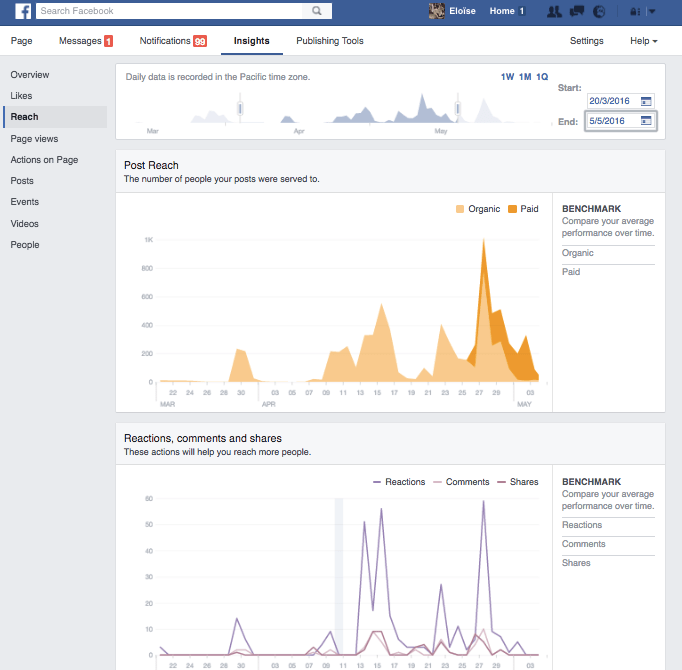This screenshot has height=670, width=682.
Task: Open the friend requests icon
Action: pyautogui.click(x=554, y=12)
